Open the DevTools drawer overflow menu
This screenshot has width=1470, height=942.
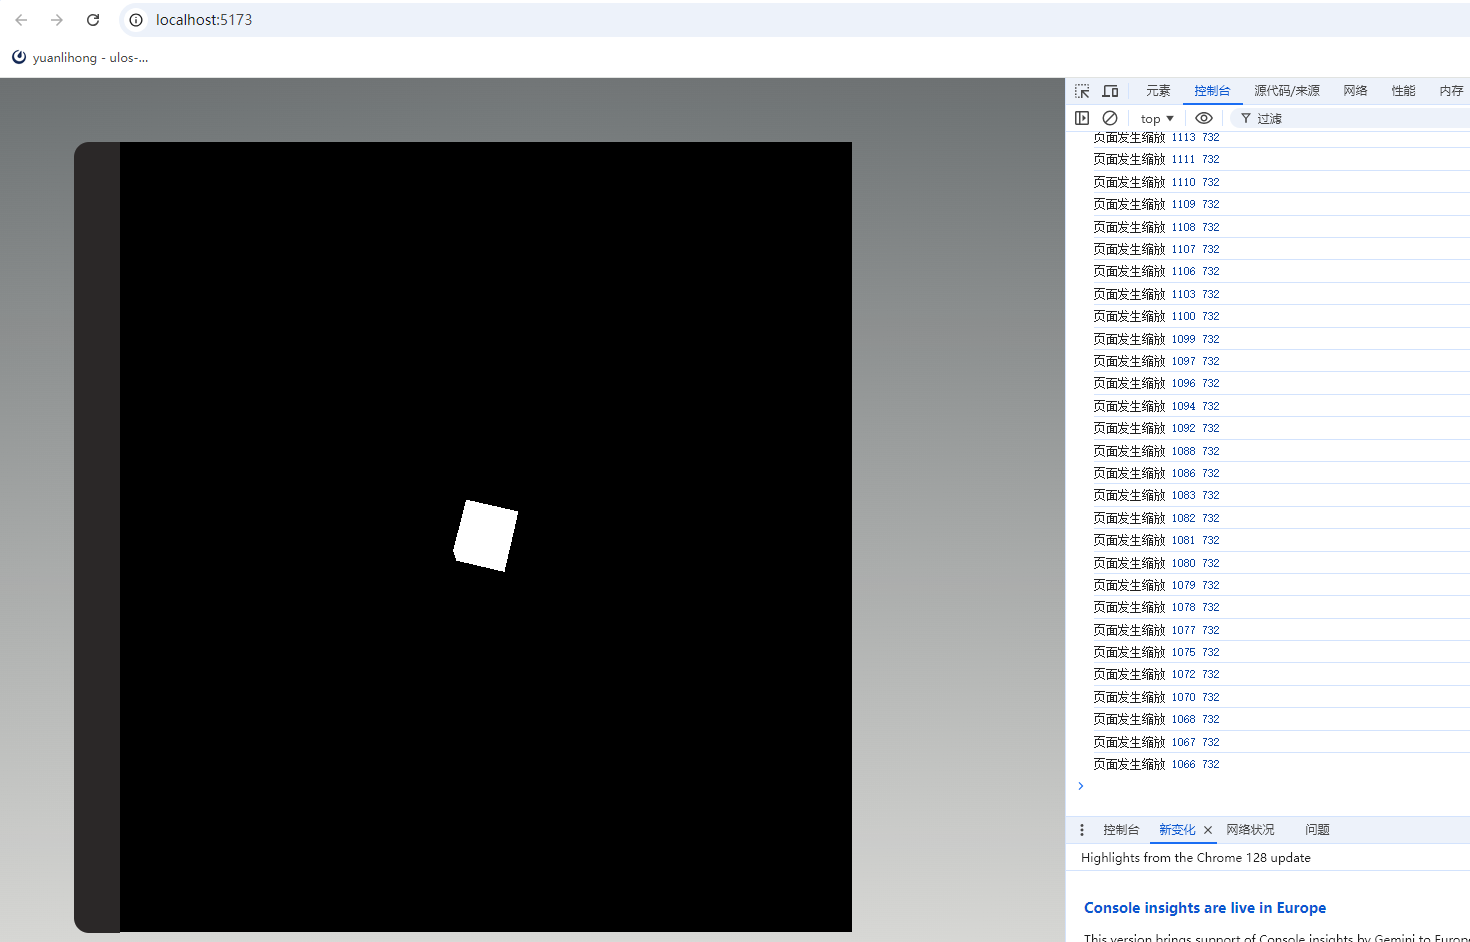coord(1081,830)
